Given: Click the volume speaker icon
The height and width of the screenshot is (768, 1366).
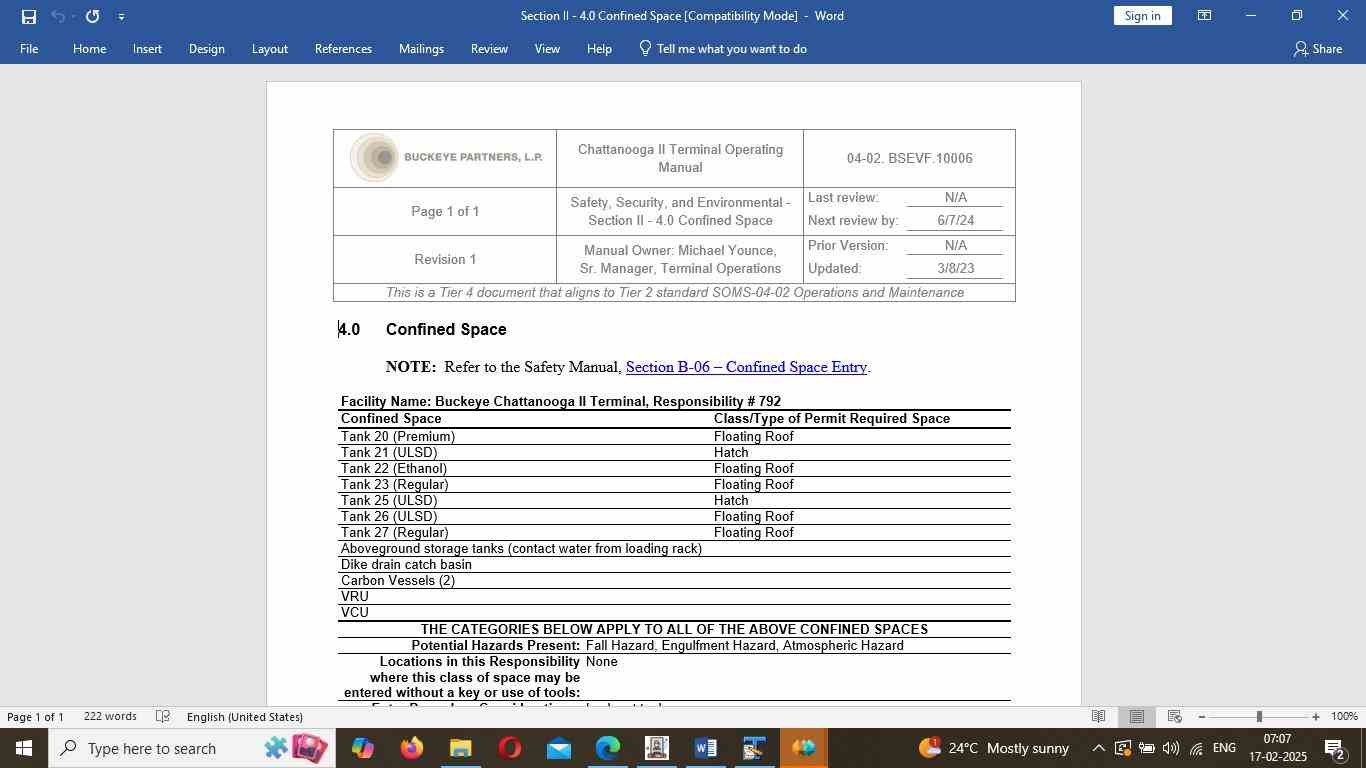Looking at the screenshot, I should coord(1171,748).
